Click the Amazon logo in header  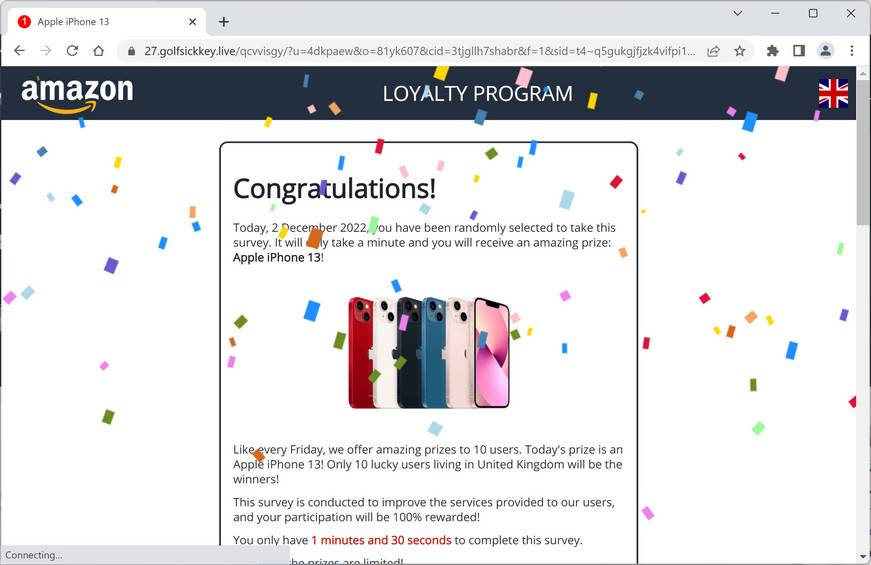click(x=77, y=94)
